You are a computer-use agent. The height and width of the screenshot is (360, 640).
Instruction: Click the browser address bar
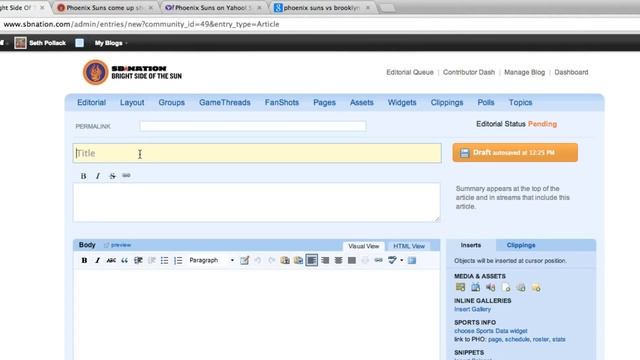[x=320, y=24]
